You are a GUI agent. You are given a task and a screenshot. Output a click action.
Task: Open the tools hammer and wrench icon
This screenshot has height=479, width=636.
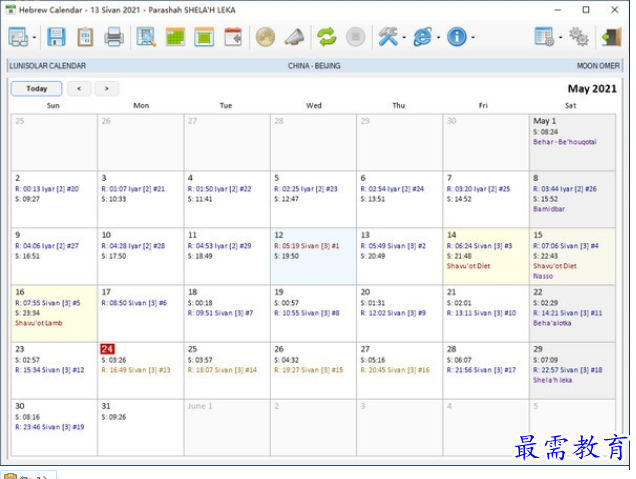point(388,37)
